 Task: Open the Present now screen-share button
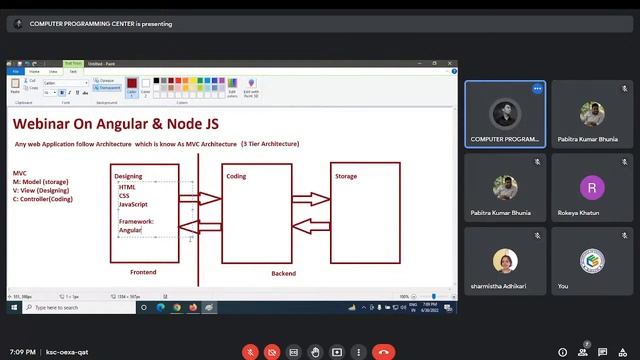(x=337, y=352)
